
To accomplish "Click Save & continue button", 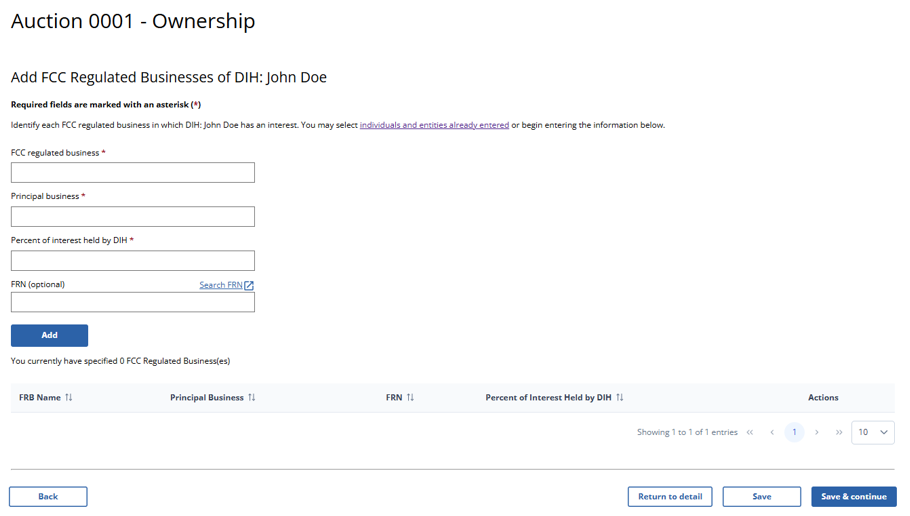I will click(x=853, y=497).
